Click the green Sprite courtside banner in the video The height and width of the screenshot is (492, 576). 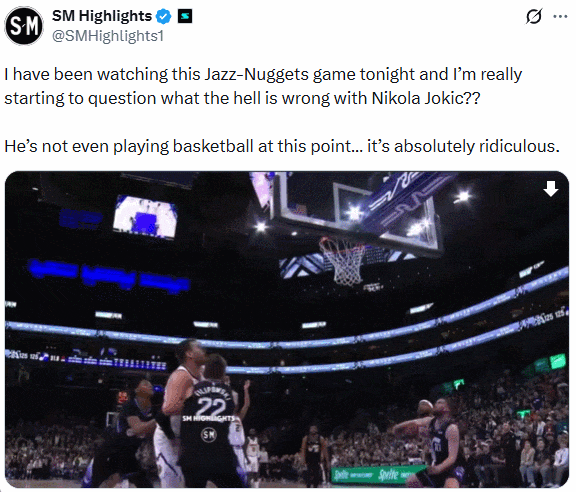click(x=376, y=474)
